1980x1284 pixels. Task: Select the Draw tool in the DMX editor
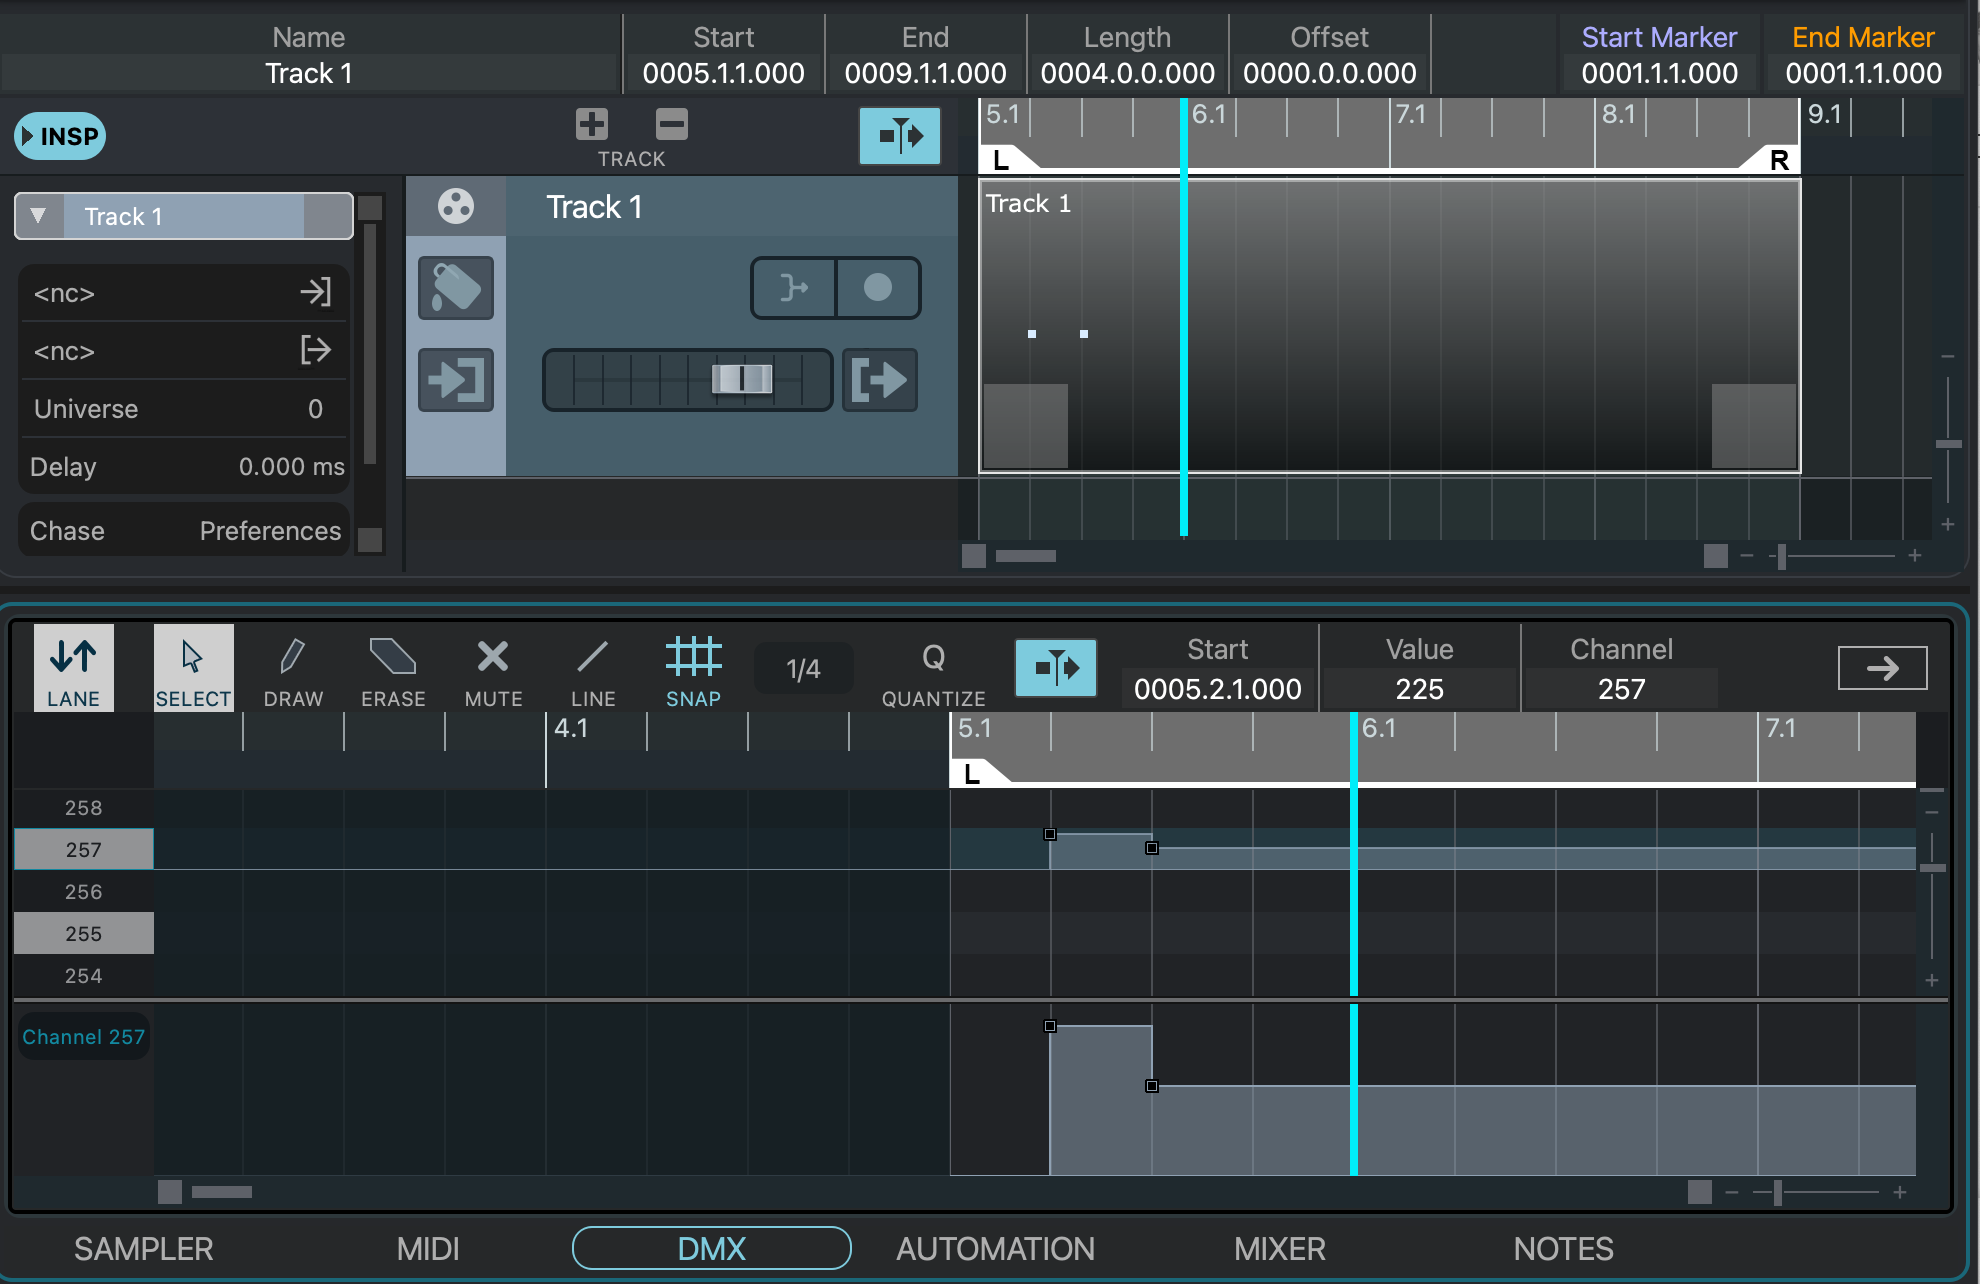[292, 668]
